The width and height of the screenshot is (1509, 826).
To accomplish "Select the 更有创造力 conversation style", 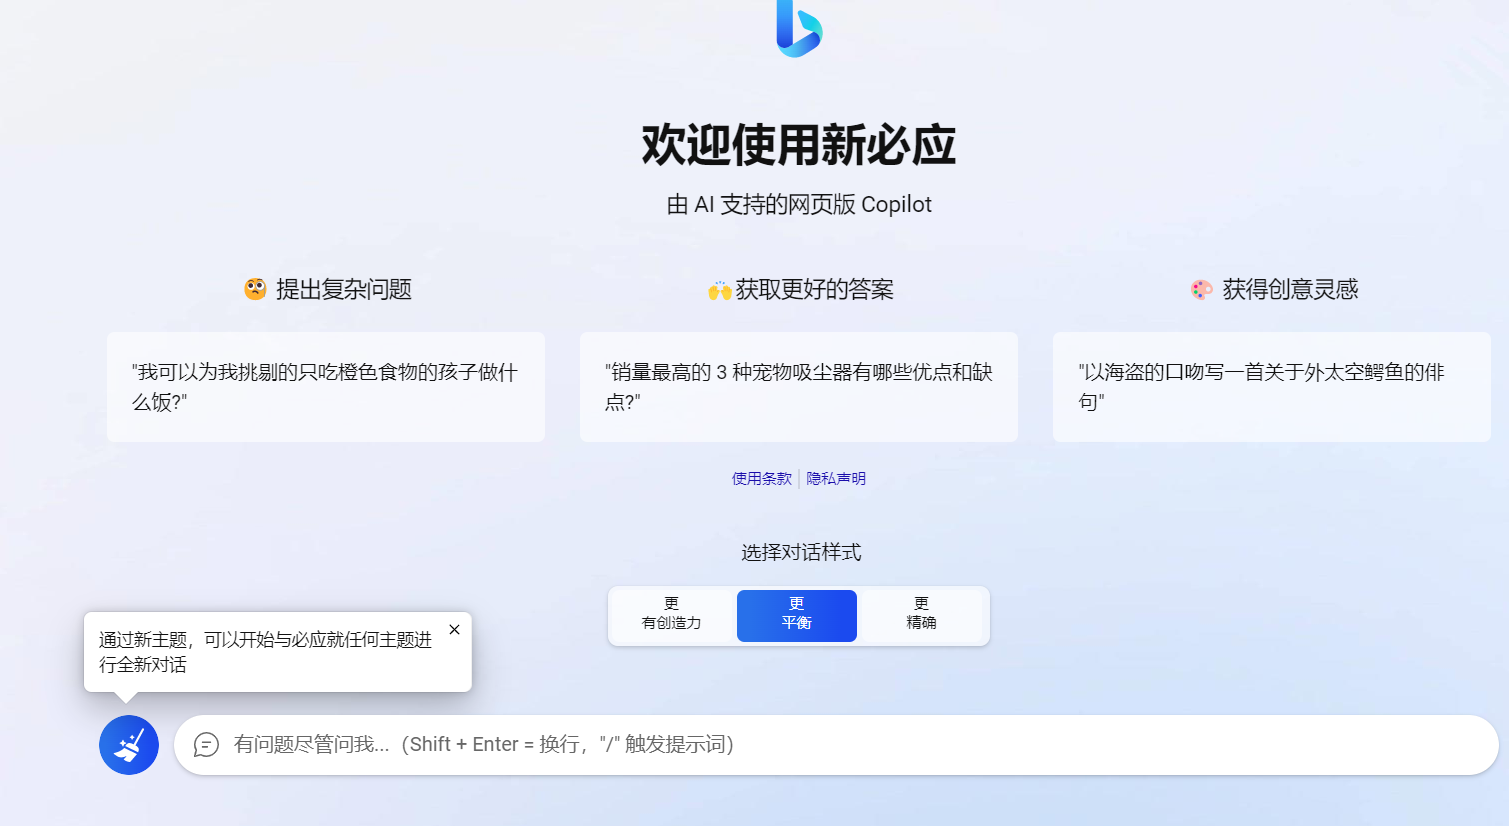I will (x=672, y=615).
